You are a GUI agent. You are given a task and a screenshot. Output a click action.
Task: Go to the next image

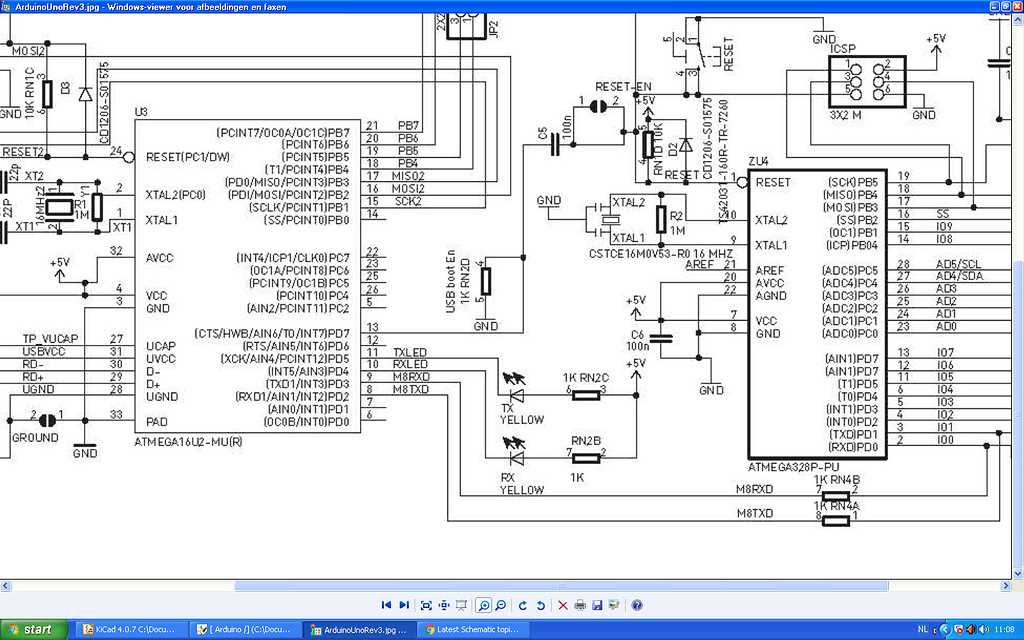tap(404, 605)
